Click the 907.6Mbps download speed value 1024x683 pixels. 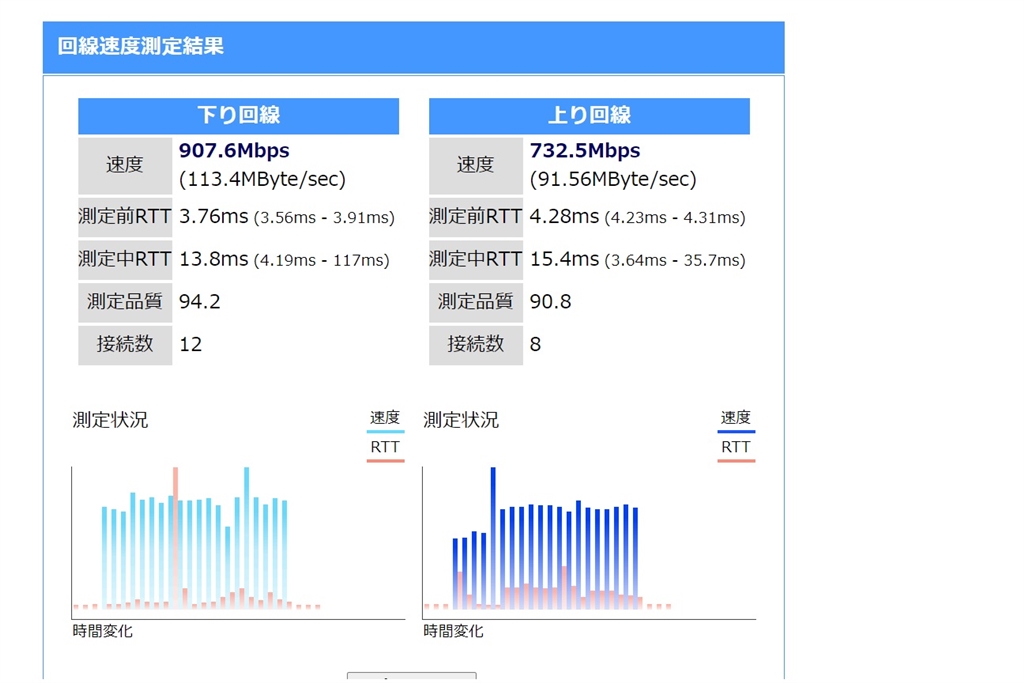234,151
